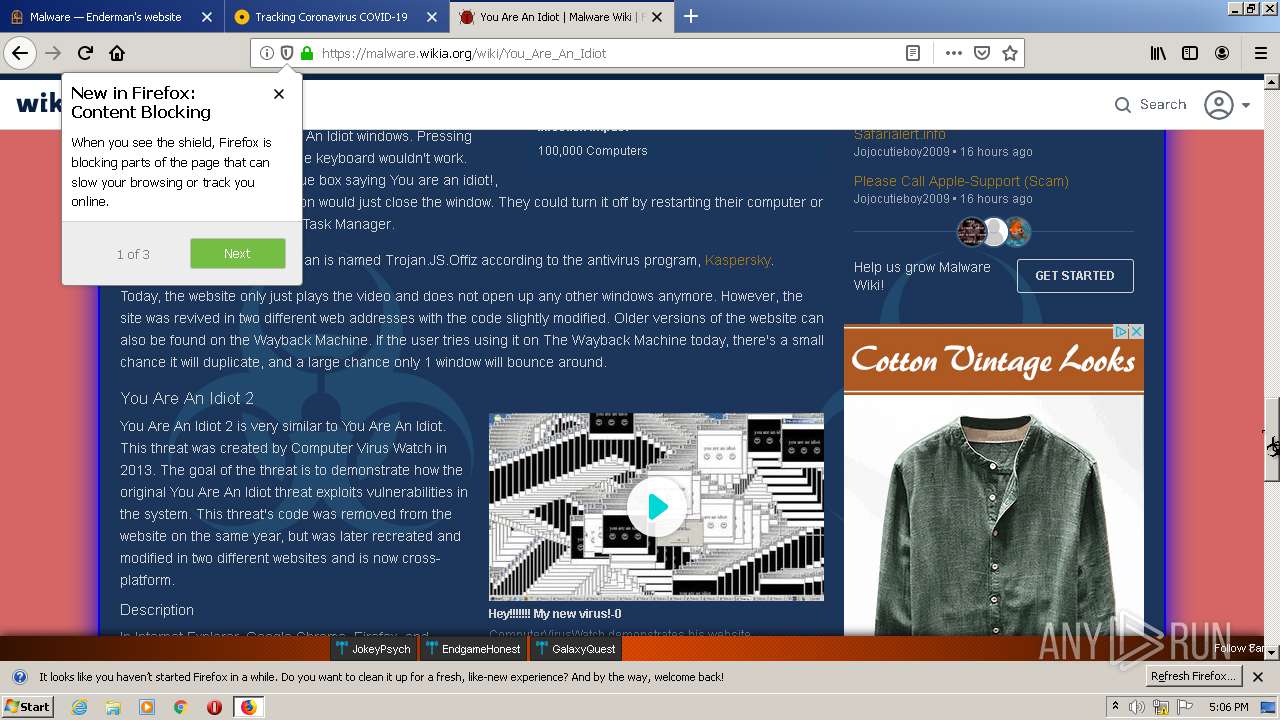Click the blue question notification icon
1280x720 pixels.
(19, 677)
